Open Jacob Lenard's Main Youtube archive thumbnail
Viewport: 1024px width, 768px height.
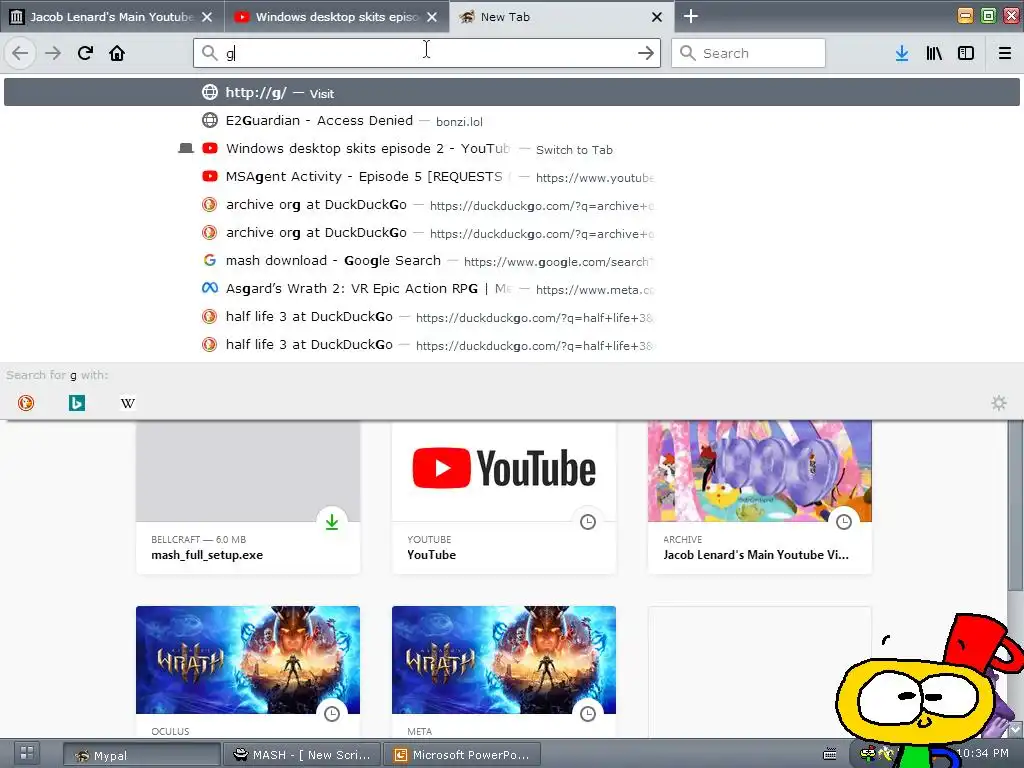coord(760,471)
